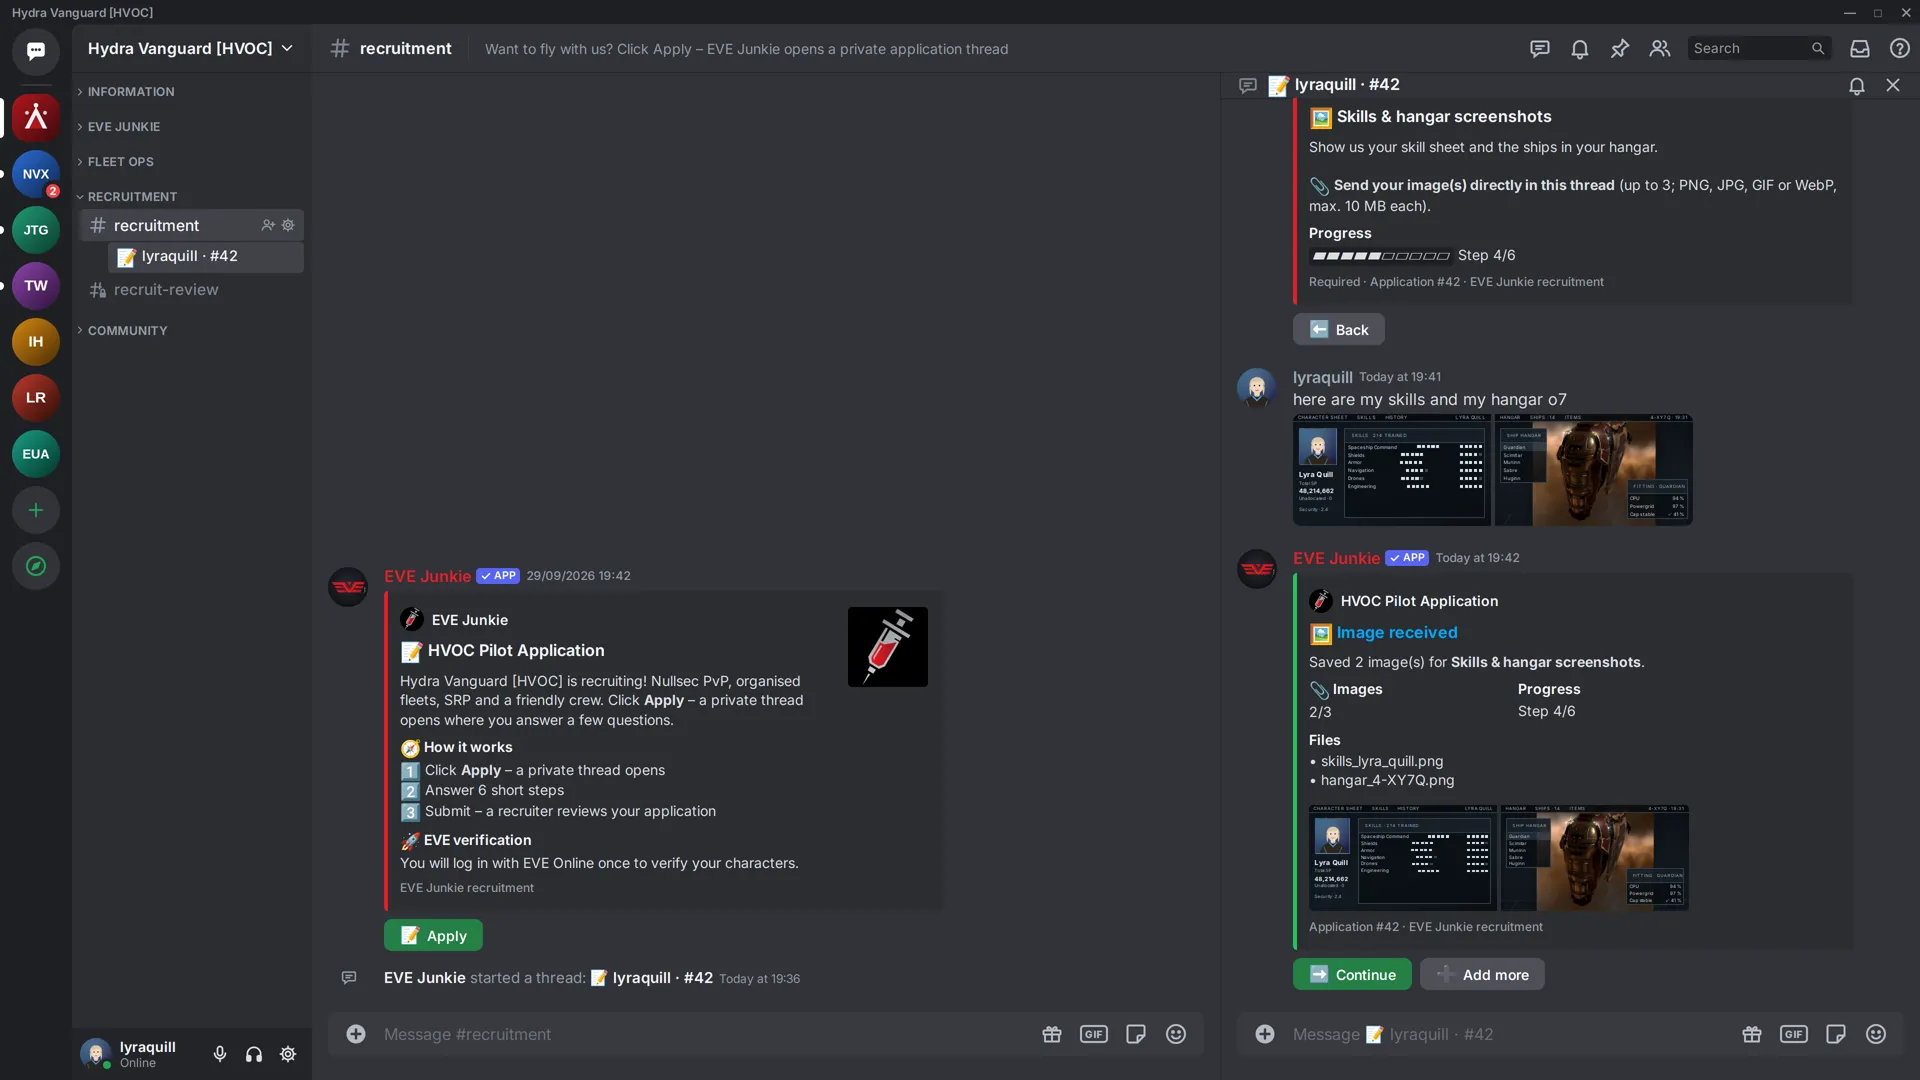Open emoji picker in thread message box
1920x1080 pixels.
click(1876, 1034)
